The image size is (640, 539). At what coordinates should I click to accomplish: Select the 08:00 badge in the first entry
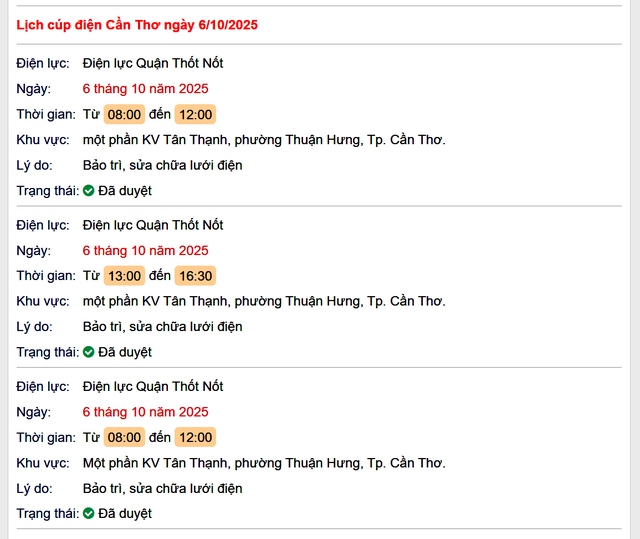click(x=125, y=114)
